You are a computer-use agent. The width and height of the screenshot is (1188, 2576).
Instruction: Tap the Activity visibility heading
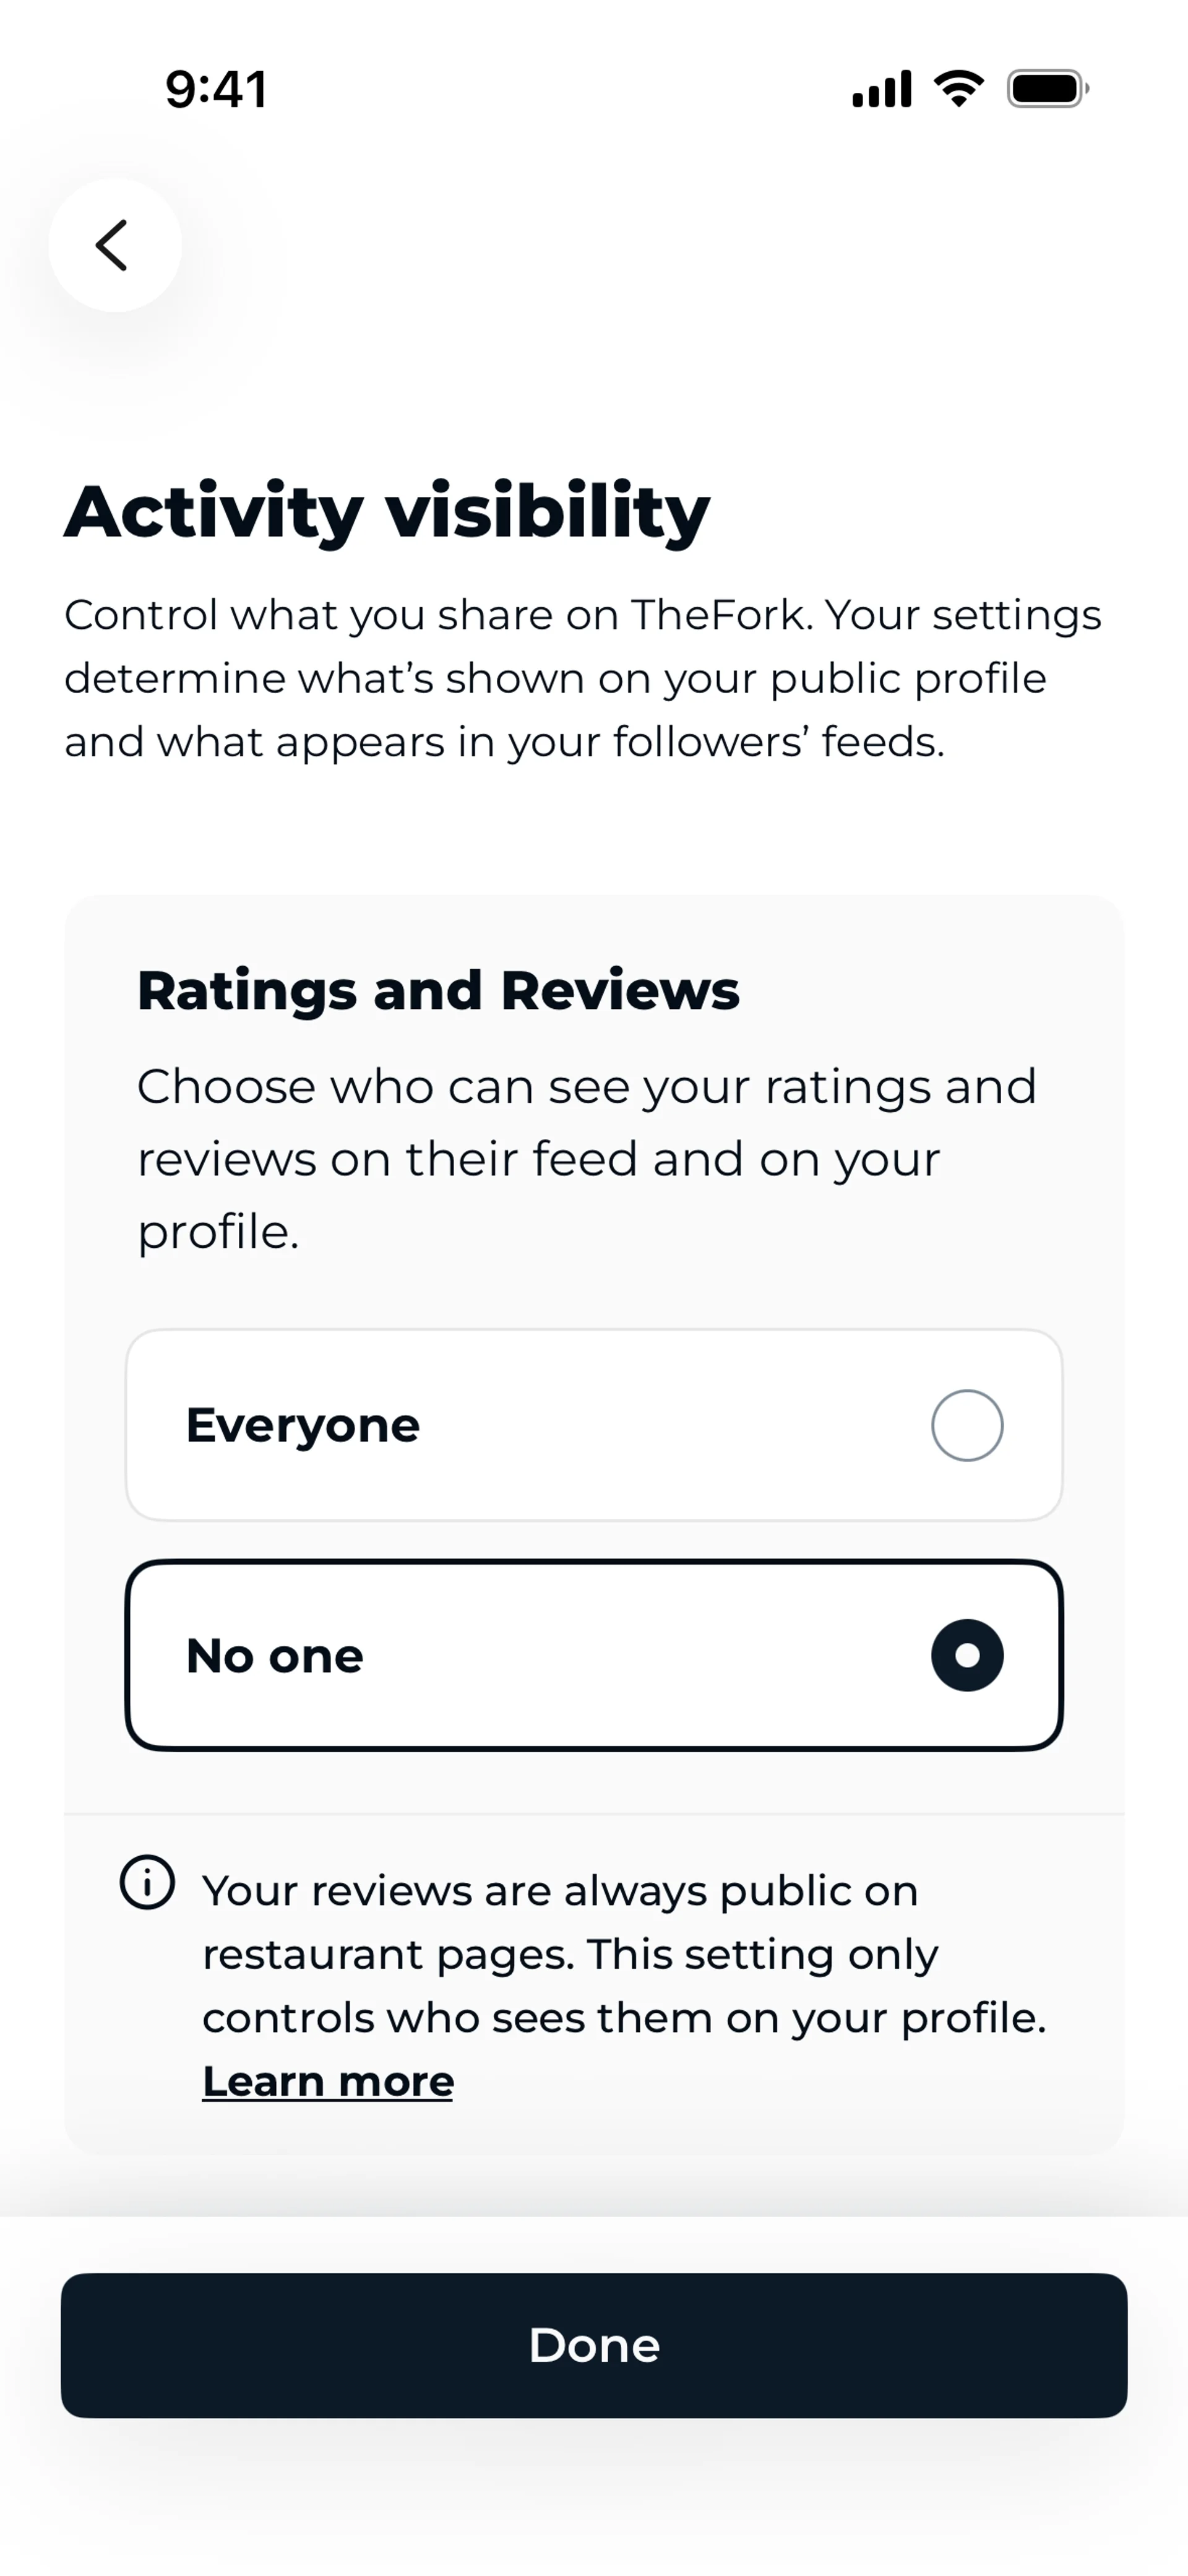click(387, 511)
